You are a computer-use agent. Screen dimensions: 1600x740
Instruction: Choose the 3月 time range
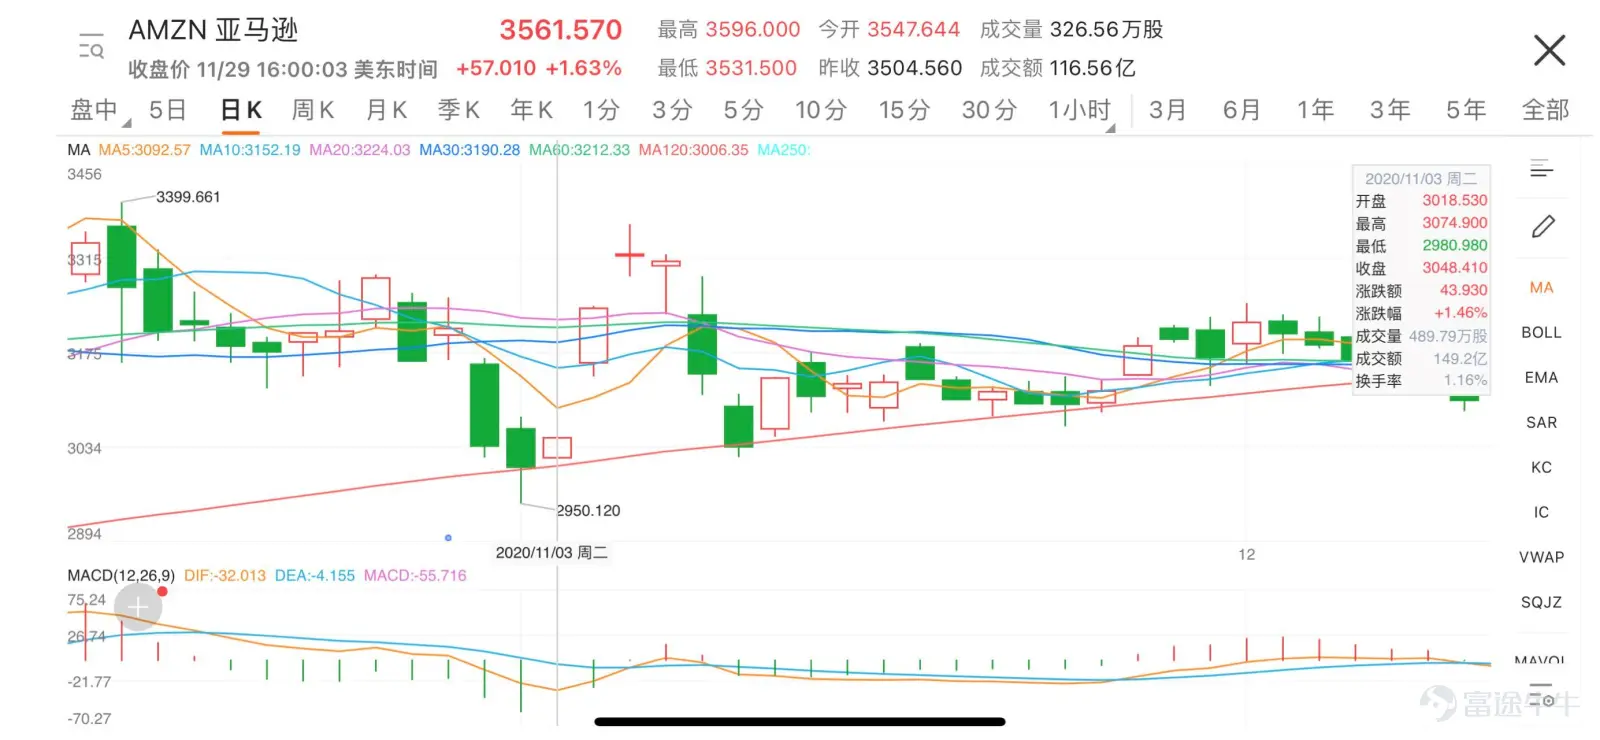[1167, 110]
